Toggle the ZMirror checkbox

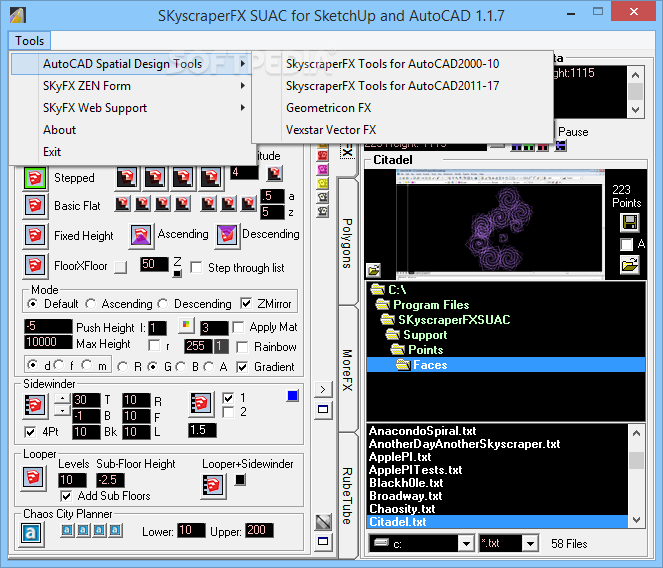click(246, 303)
